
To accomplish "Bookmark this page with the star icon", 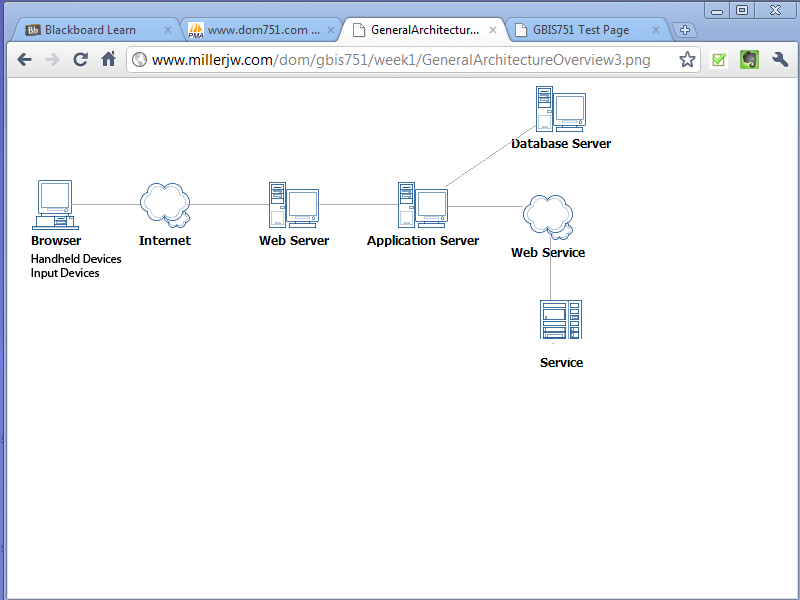I will click(687, 60).
